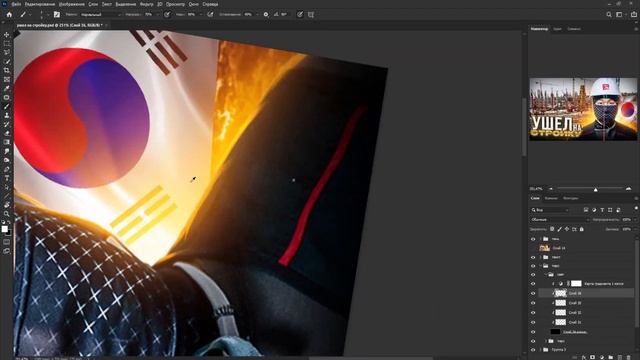Open layer blend mode dropdown Обычные

point(560,220)
